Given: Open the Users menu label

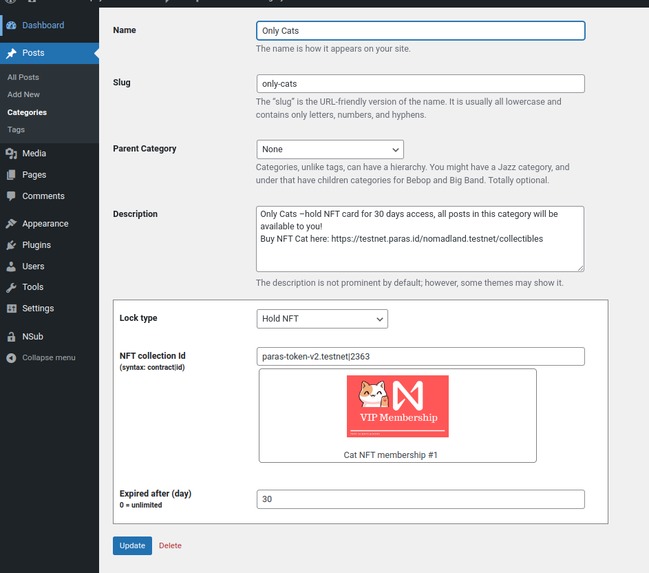Looking at the screenshot, I should pyautogui.click(x=33, y=266).
